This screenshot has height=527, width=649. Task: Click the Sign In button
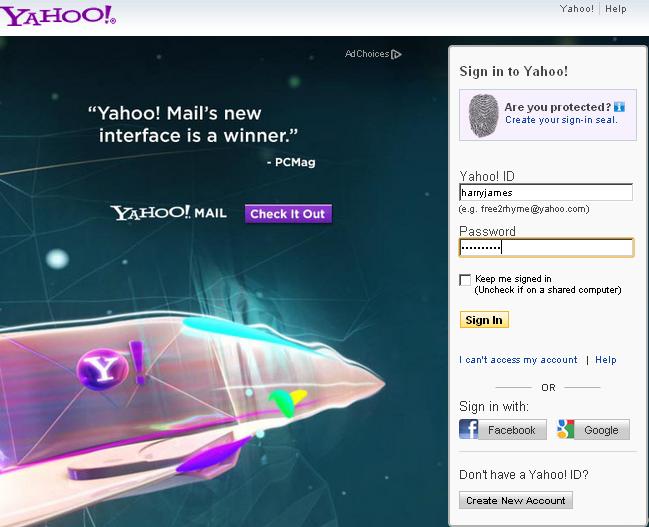(484, 320)
